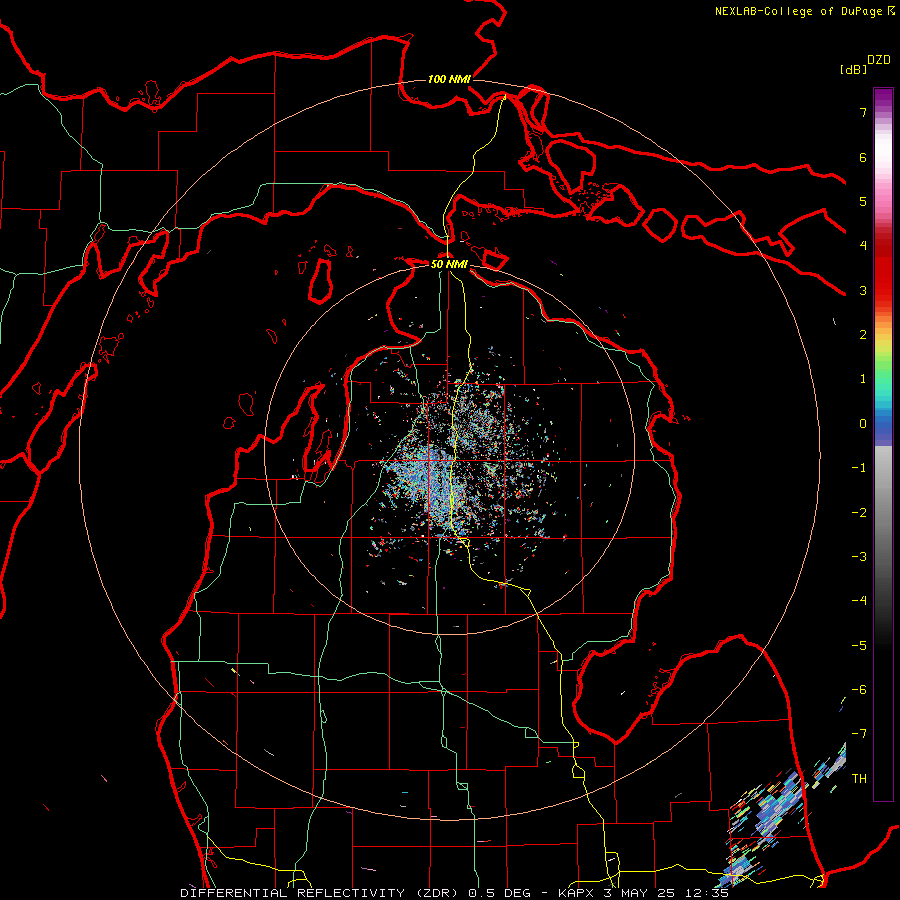Click the 6 value on color scale
900x900 pixels.
[863, 157]
